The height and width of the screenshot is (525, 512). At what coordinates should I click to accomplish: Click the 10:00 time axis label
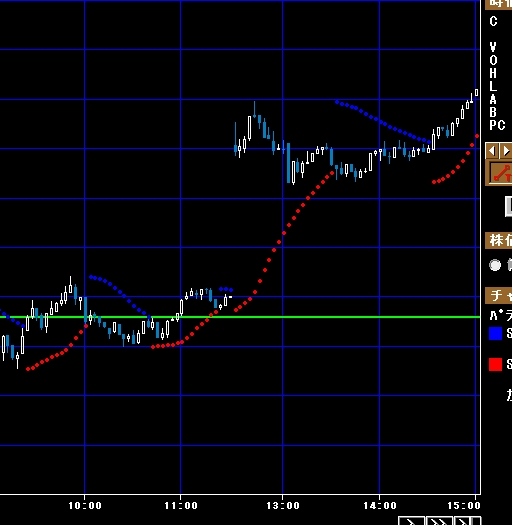click(x=85, y=506)
